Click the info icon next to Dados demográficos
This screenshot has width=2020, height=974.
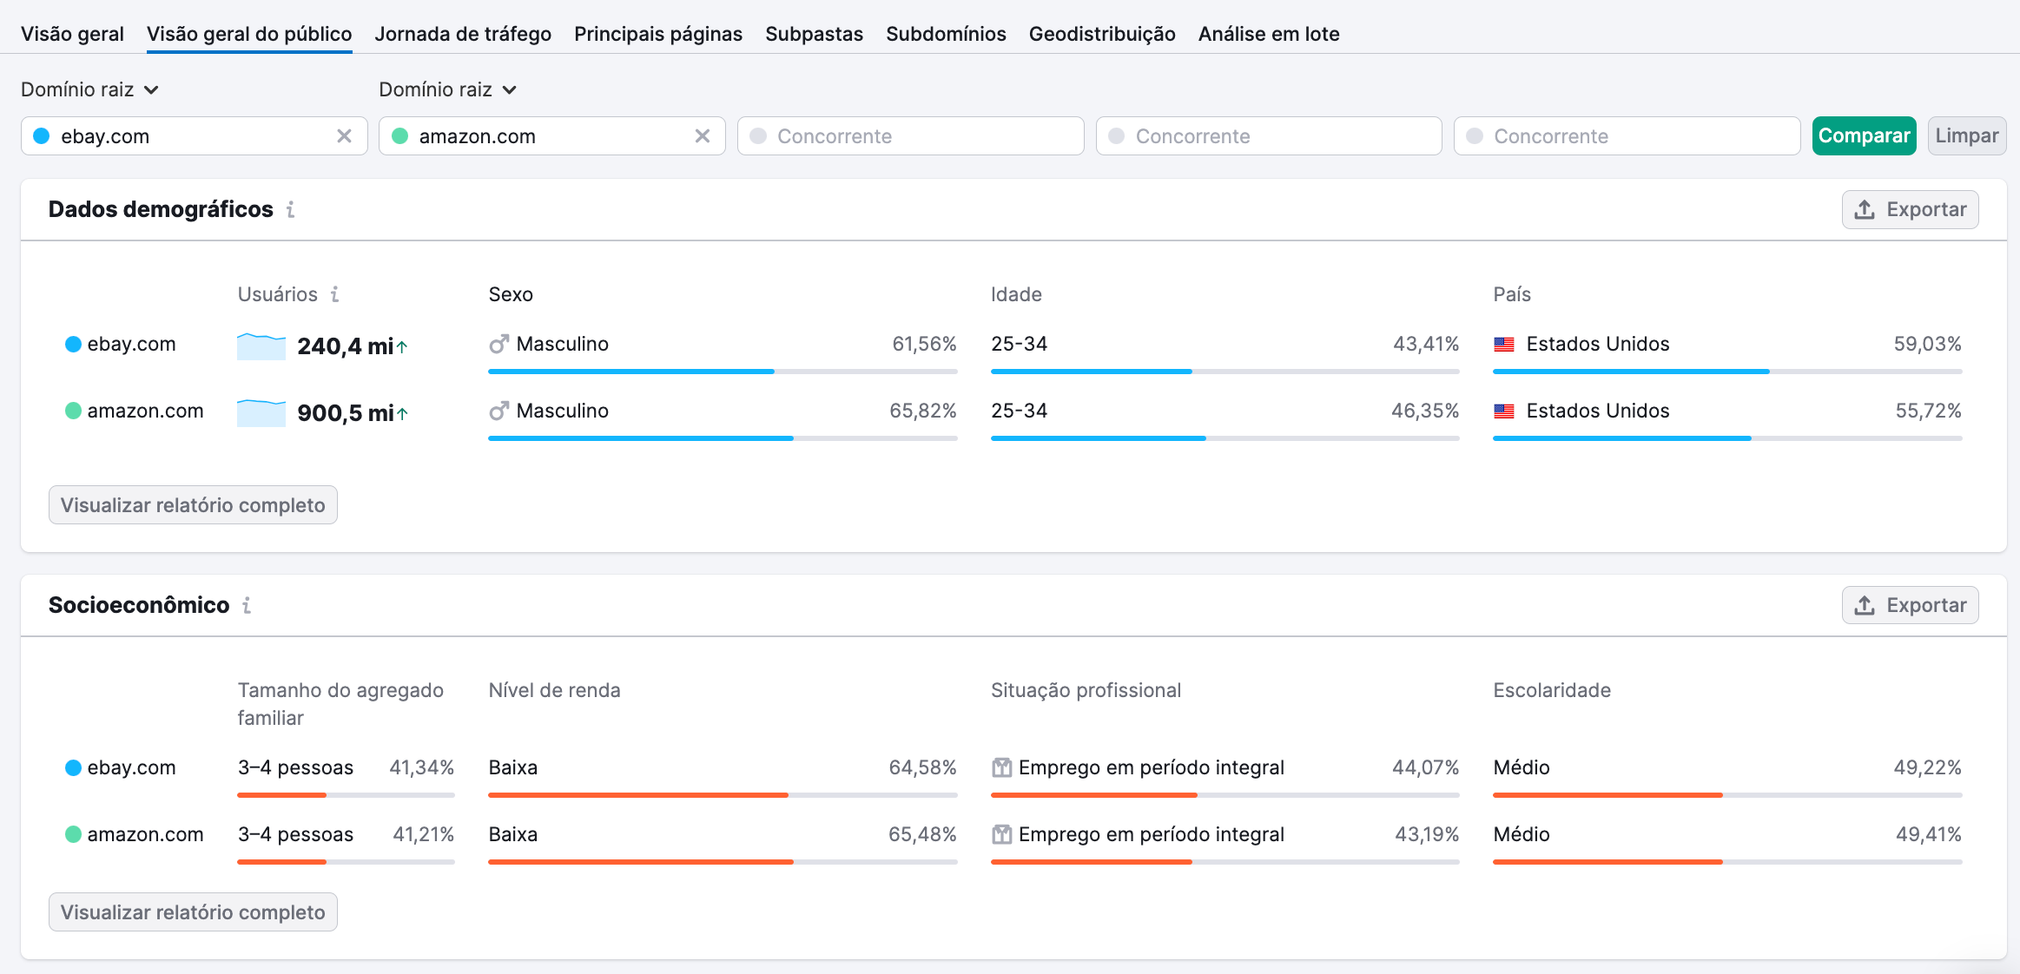point(291,210)
